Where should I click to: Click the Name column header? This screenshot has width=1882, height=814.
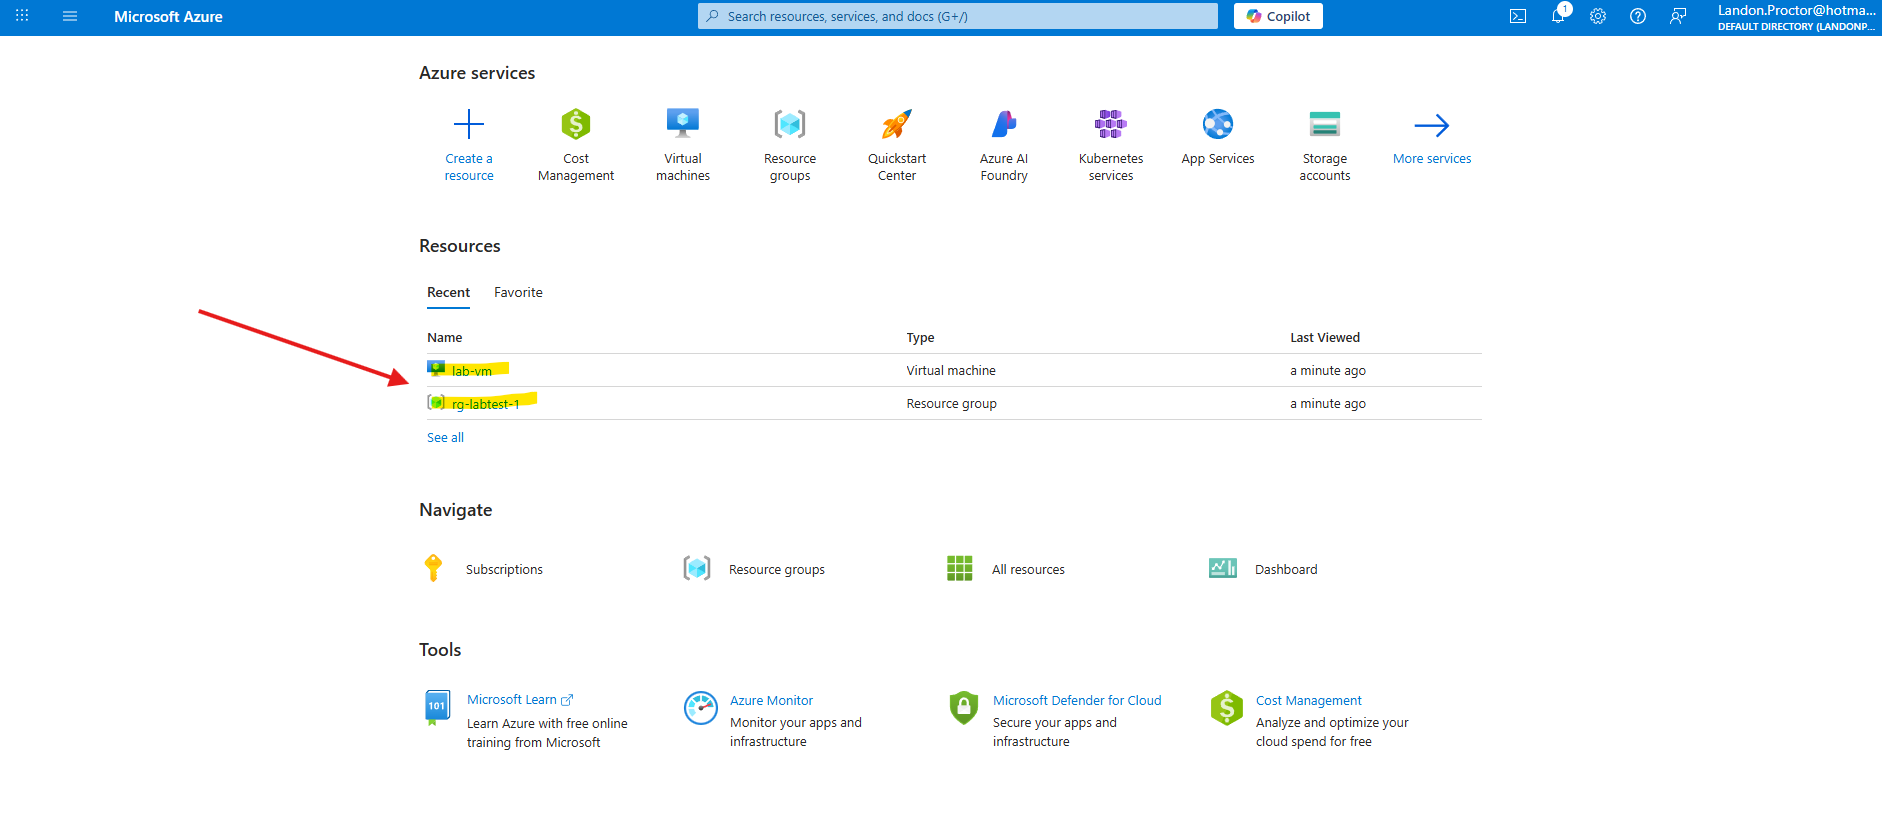pos(444,338)
